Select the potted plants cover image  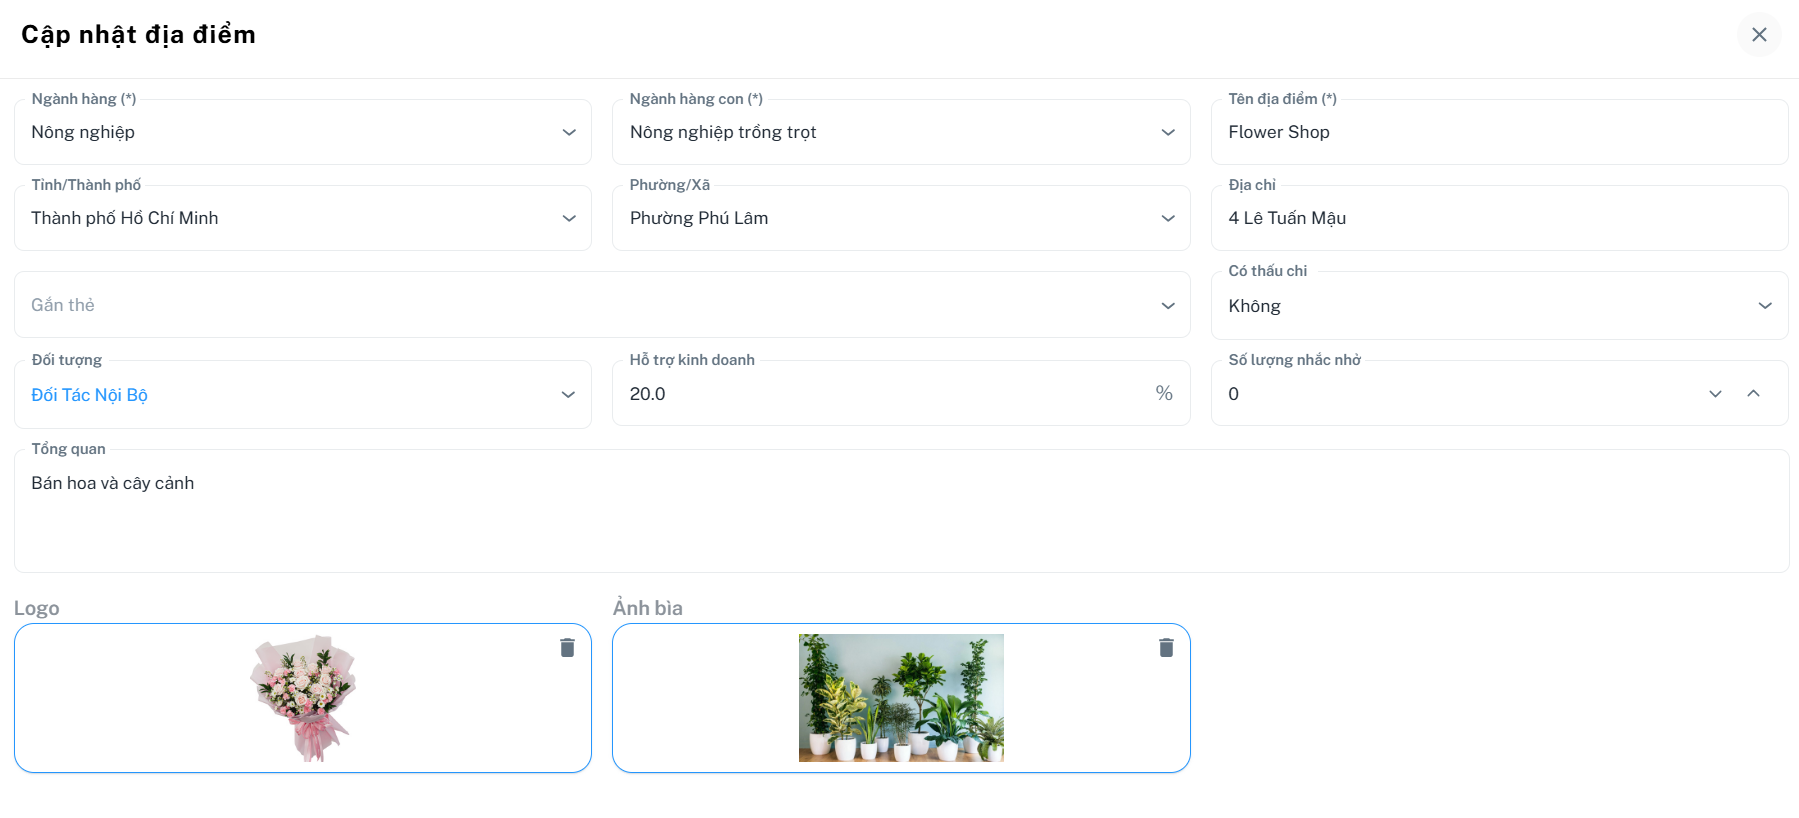[x=901, y=698]
